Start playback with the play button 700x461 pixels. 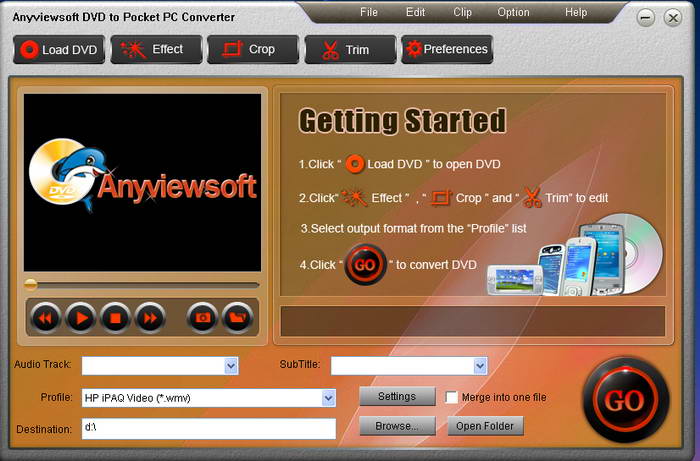coord(80,318)
